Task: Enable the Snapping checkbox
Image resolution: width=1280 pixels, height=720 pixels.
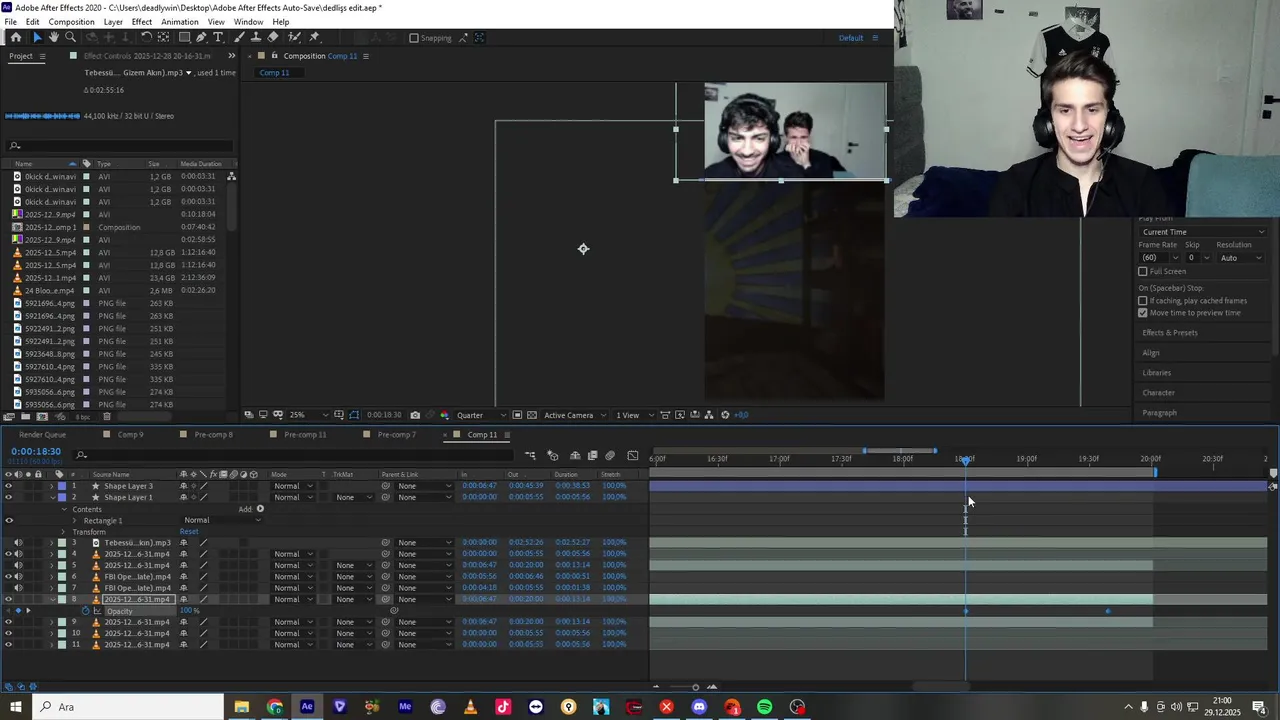Action: (414, 38)
